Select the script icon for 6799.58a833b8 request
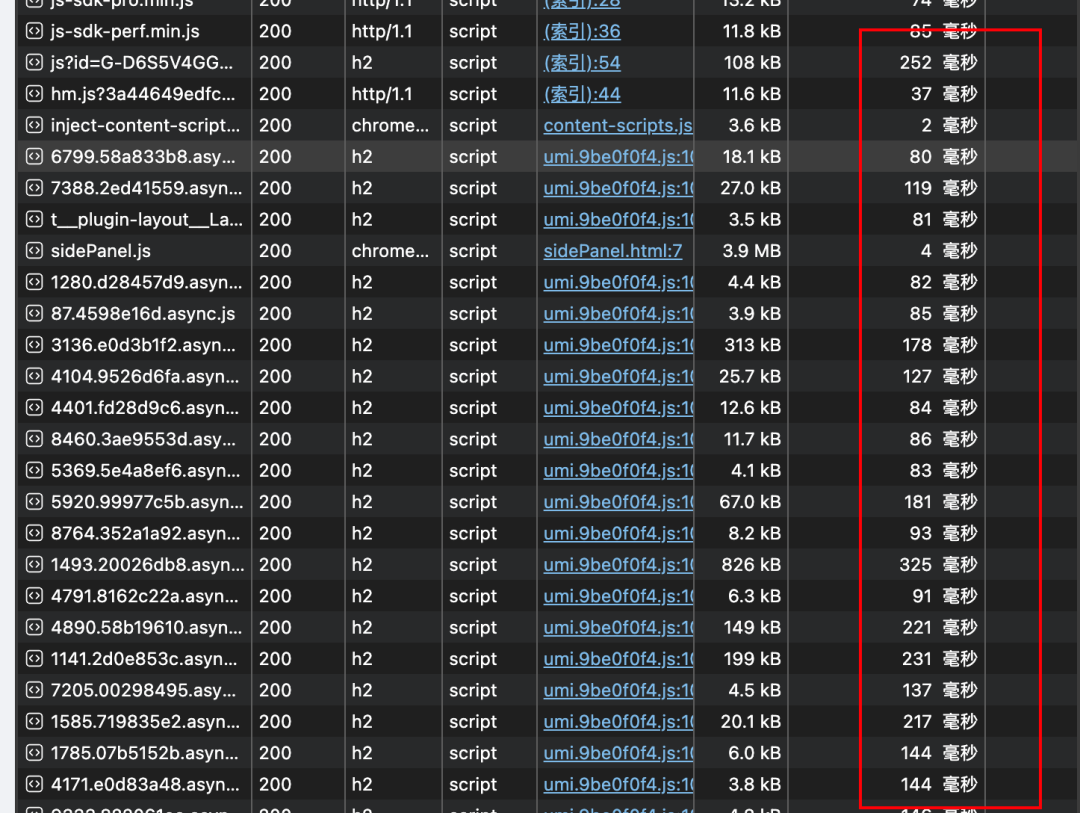This screenshot has height=813, width=1080. (34, 156)
